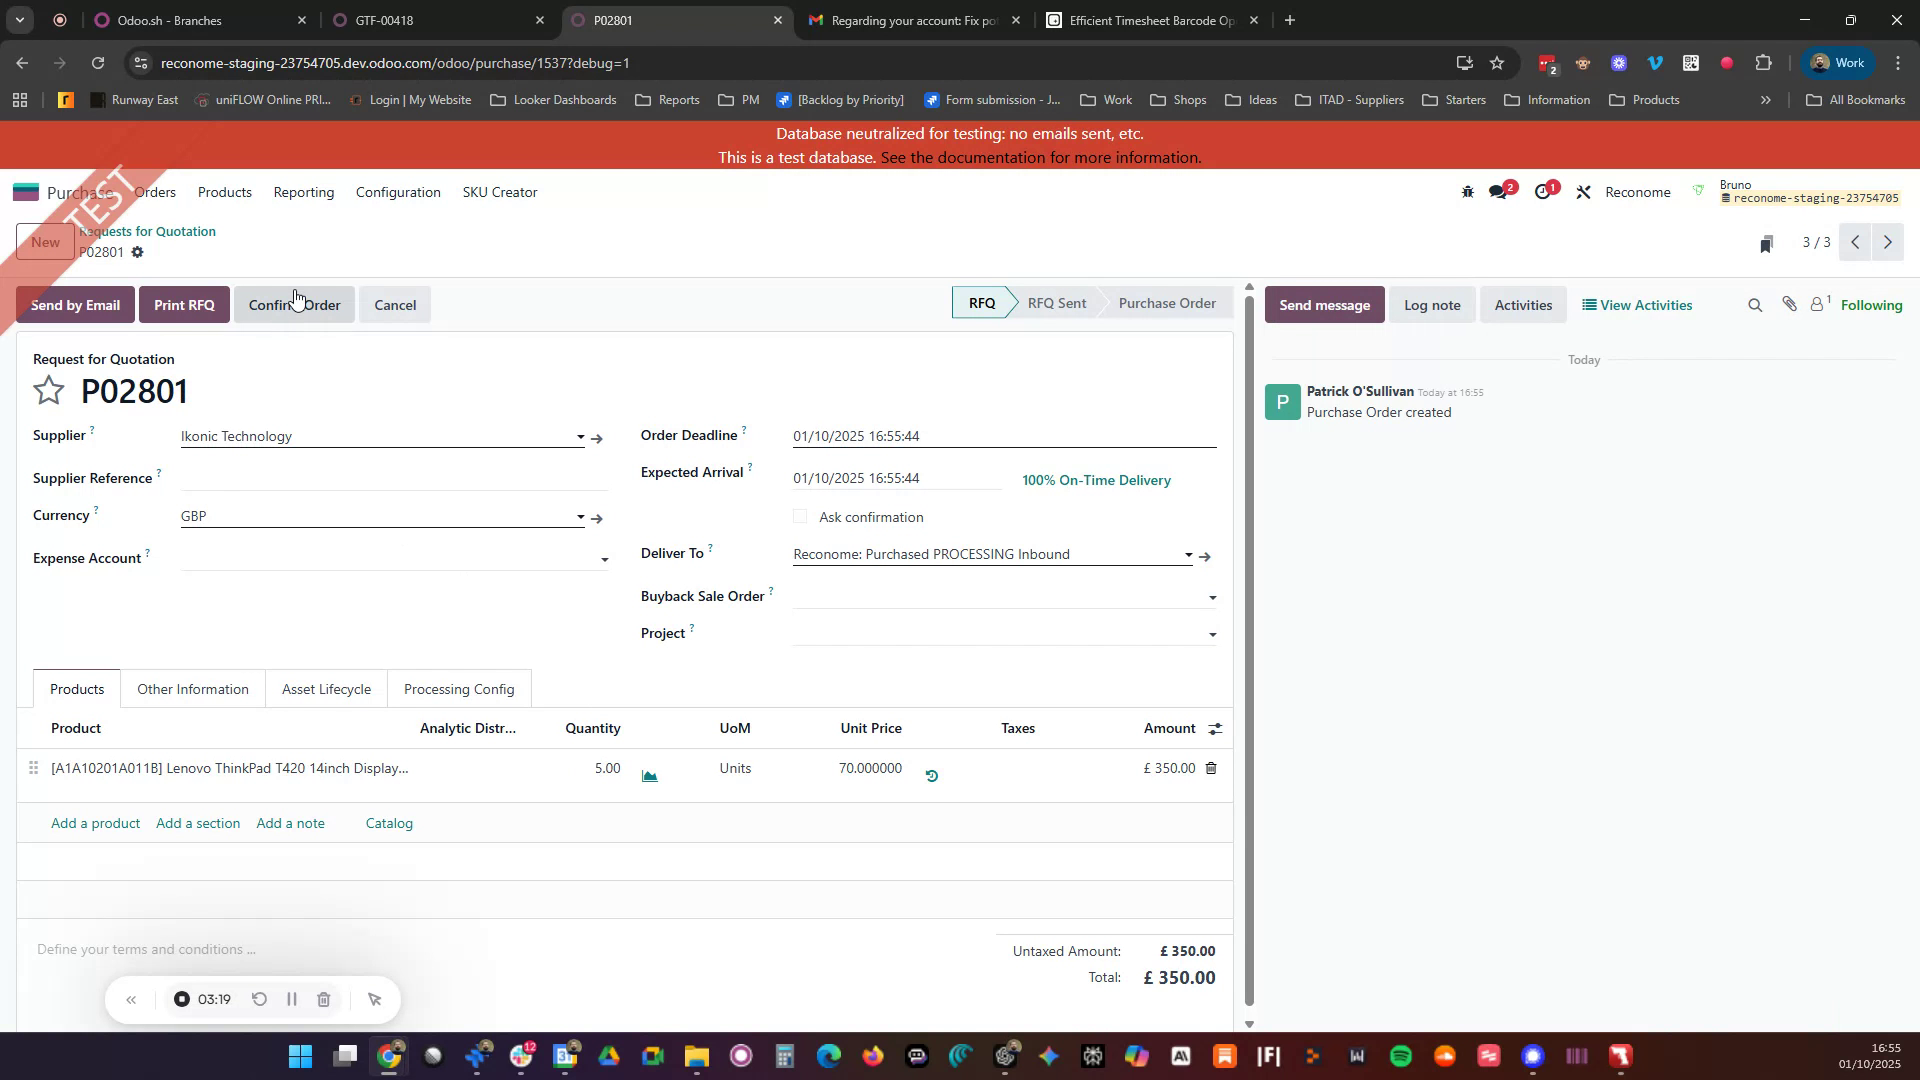This screenshot has width=1920, height=1080.
Task: Click the Confirm Order button
Action: pyautogui.click(x=294, y=304)
